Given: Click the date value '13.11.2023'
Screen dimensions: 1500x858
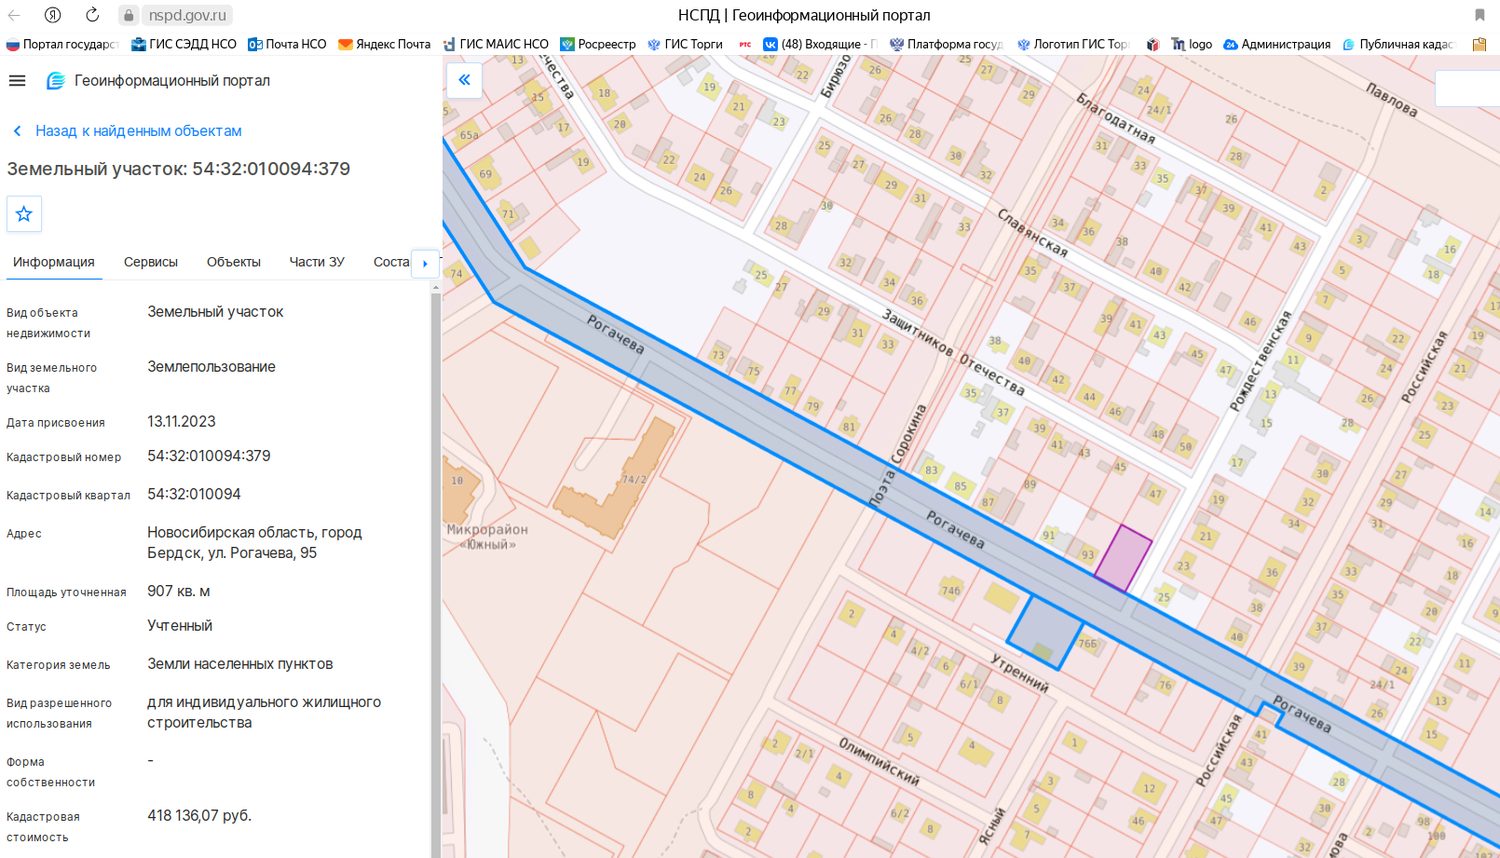Looking at the screenshot, I should (181, 422).
